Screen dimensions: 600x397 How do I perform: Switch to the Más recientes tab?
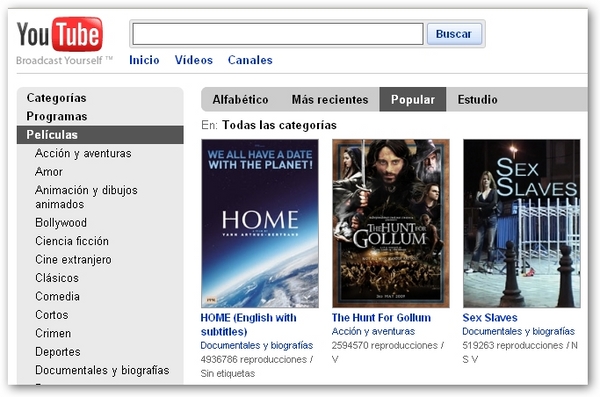330,100
